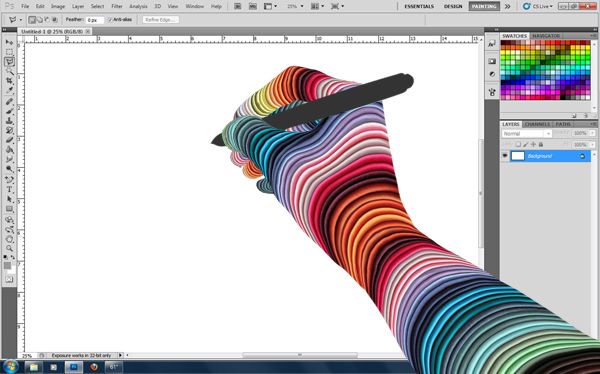Open the Styles panel fx icon

click(x=492, y=44)
